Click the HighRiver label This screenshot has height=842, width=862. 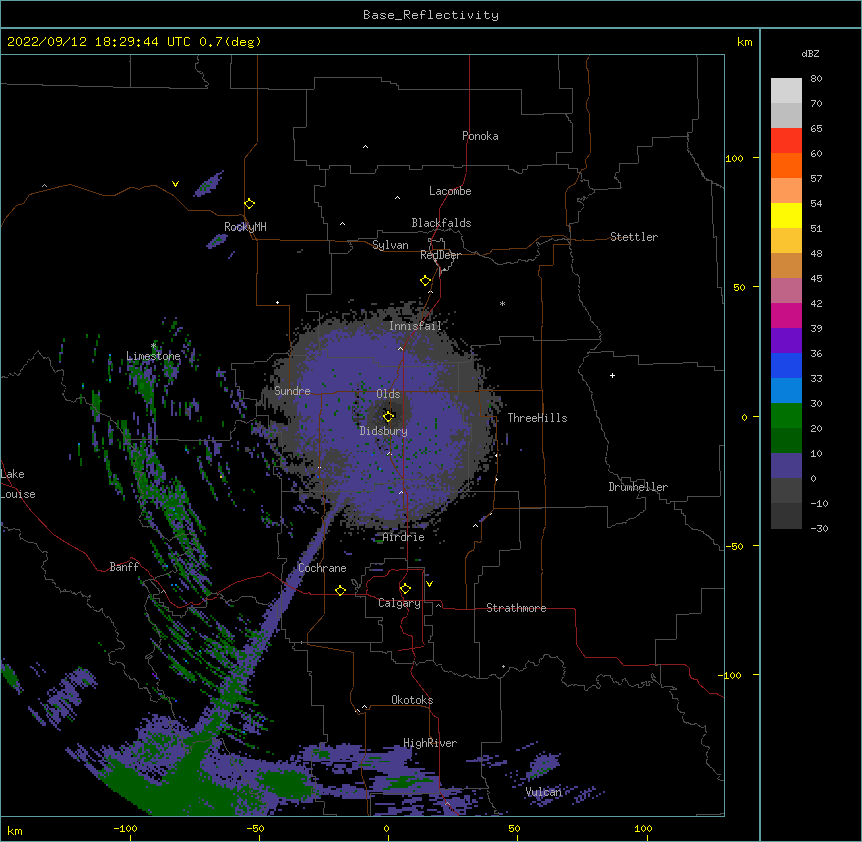(x=430, y=743)
